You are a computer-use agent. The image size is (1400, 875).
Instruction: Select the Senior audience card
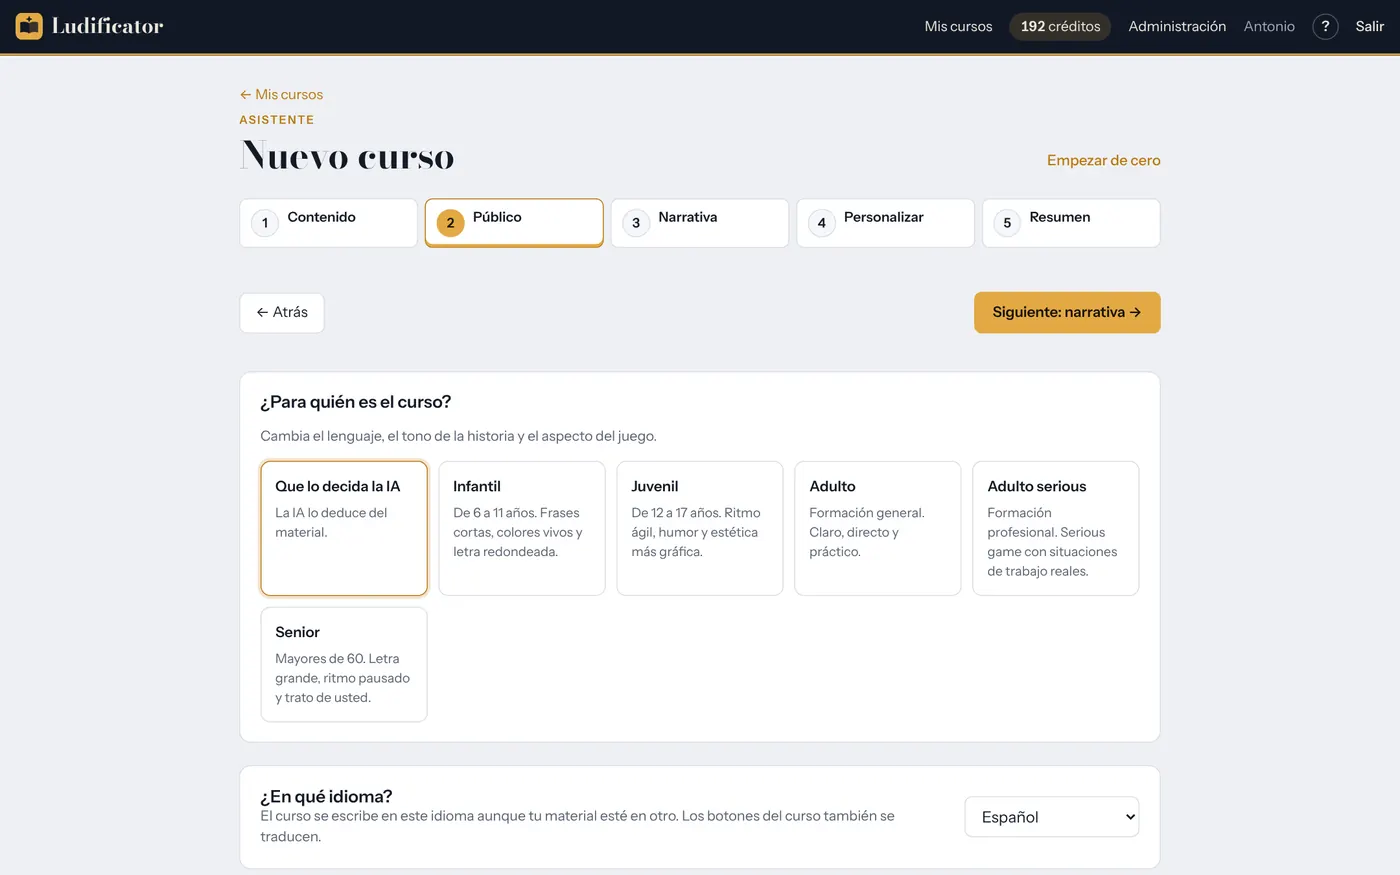point(344,664)
